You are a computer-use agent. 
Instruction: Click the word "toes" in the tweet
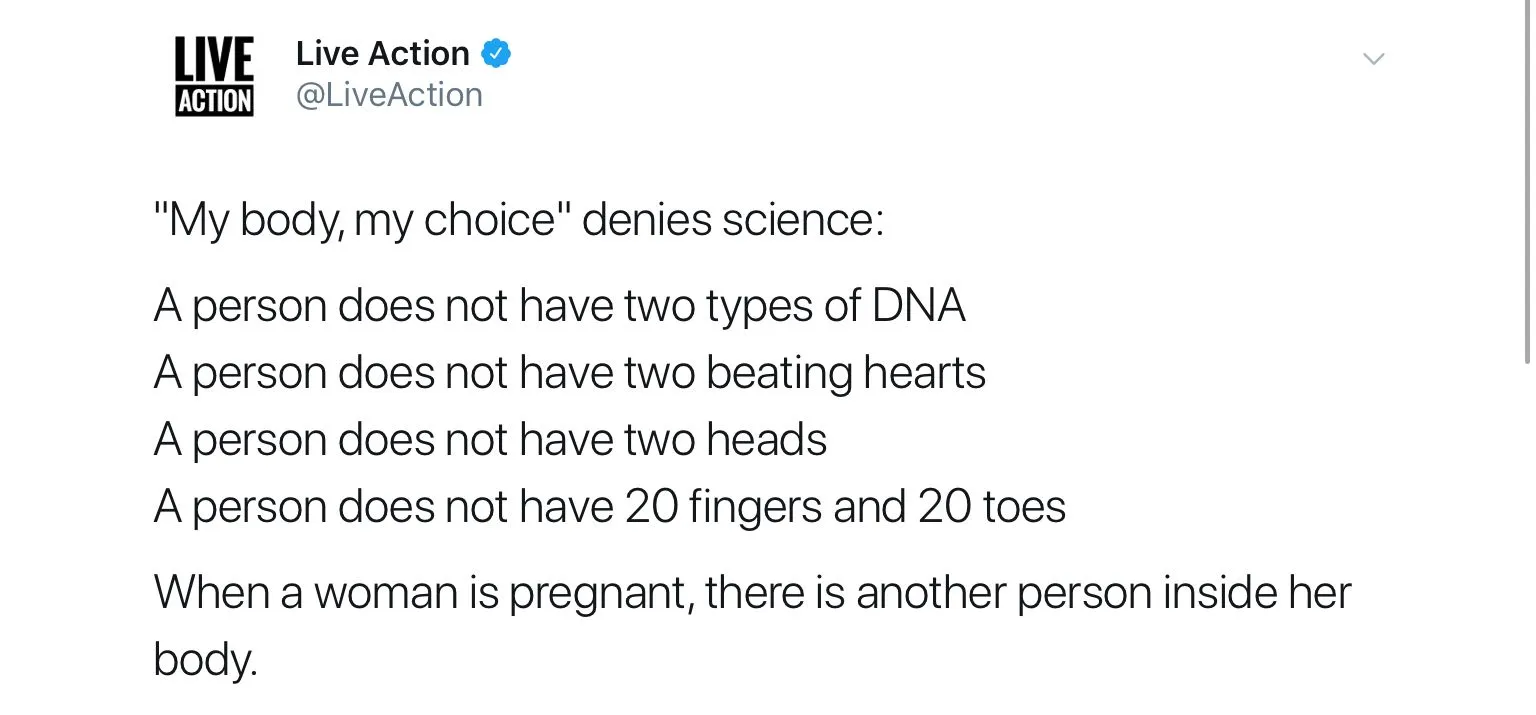1024,507
